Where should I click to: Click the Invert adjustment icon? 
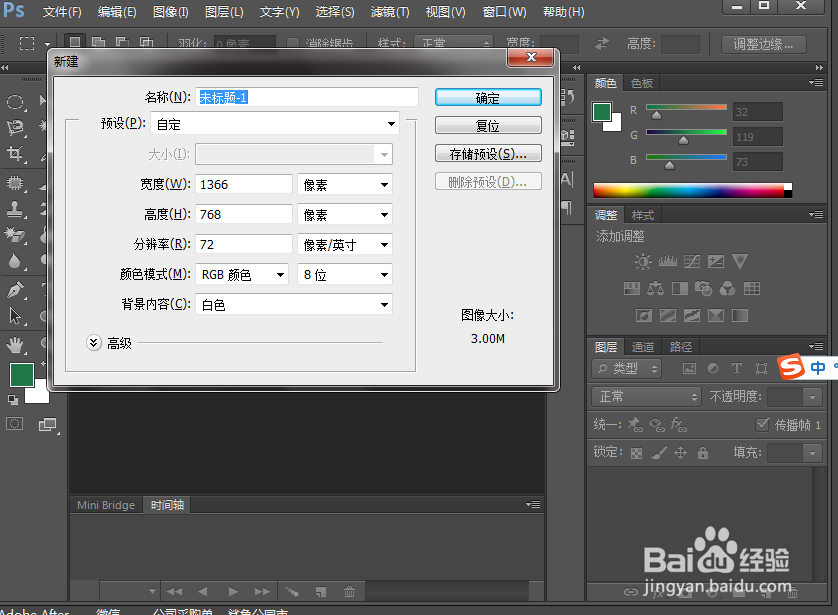pyautogui.click(x=643, y=315)
